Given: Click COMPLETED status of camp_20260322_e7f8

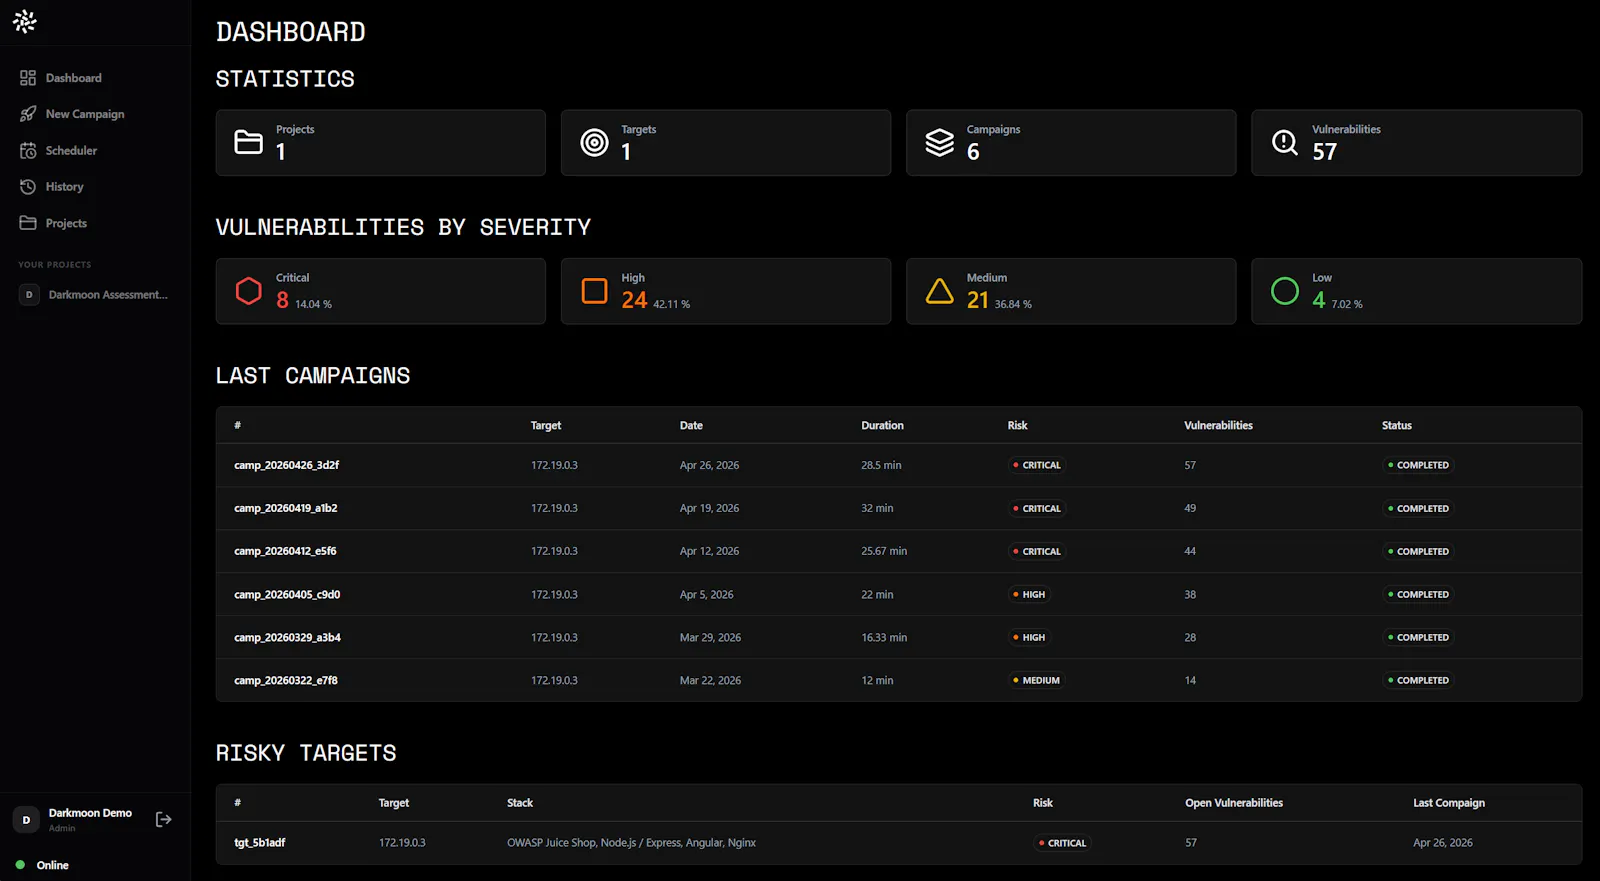Looking at the screenshot, I should (1418, 680).
